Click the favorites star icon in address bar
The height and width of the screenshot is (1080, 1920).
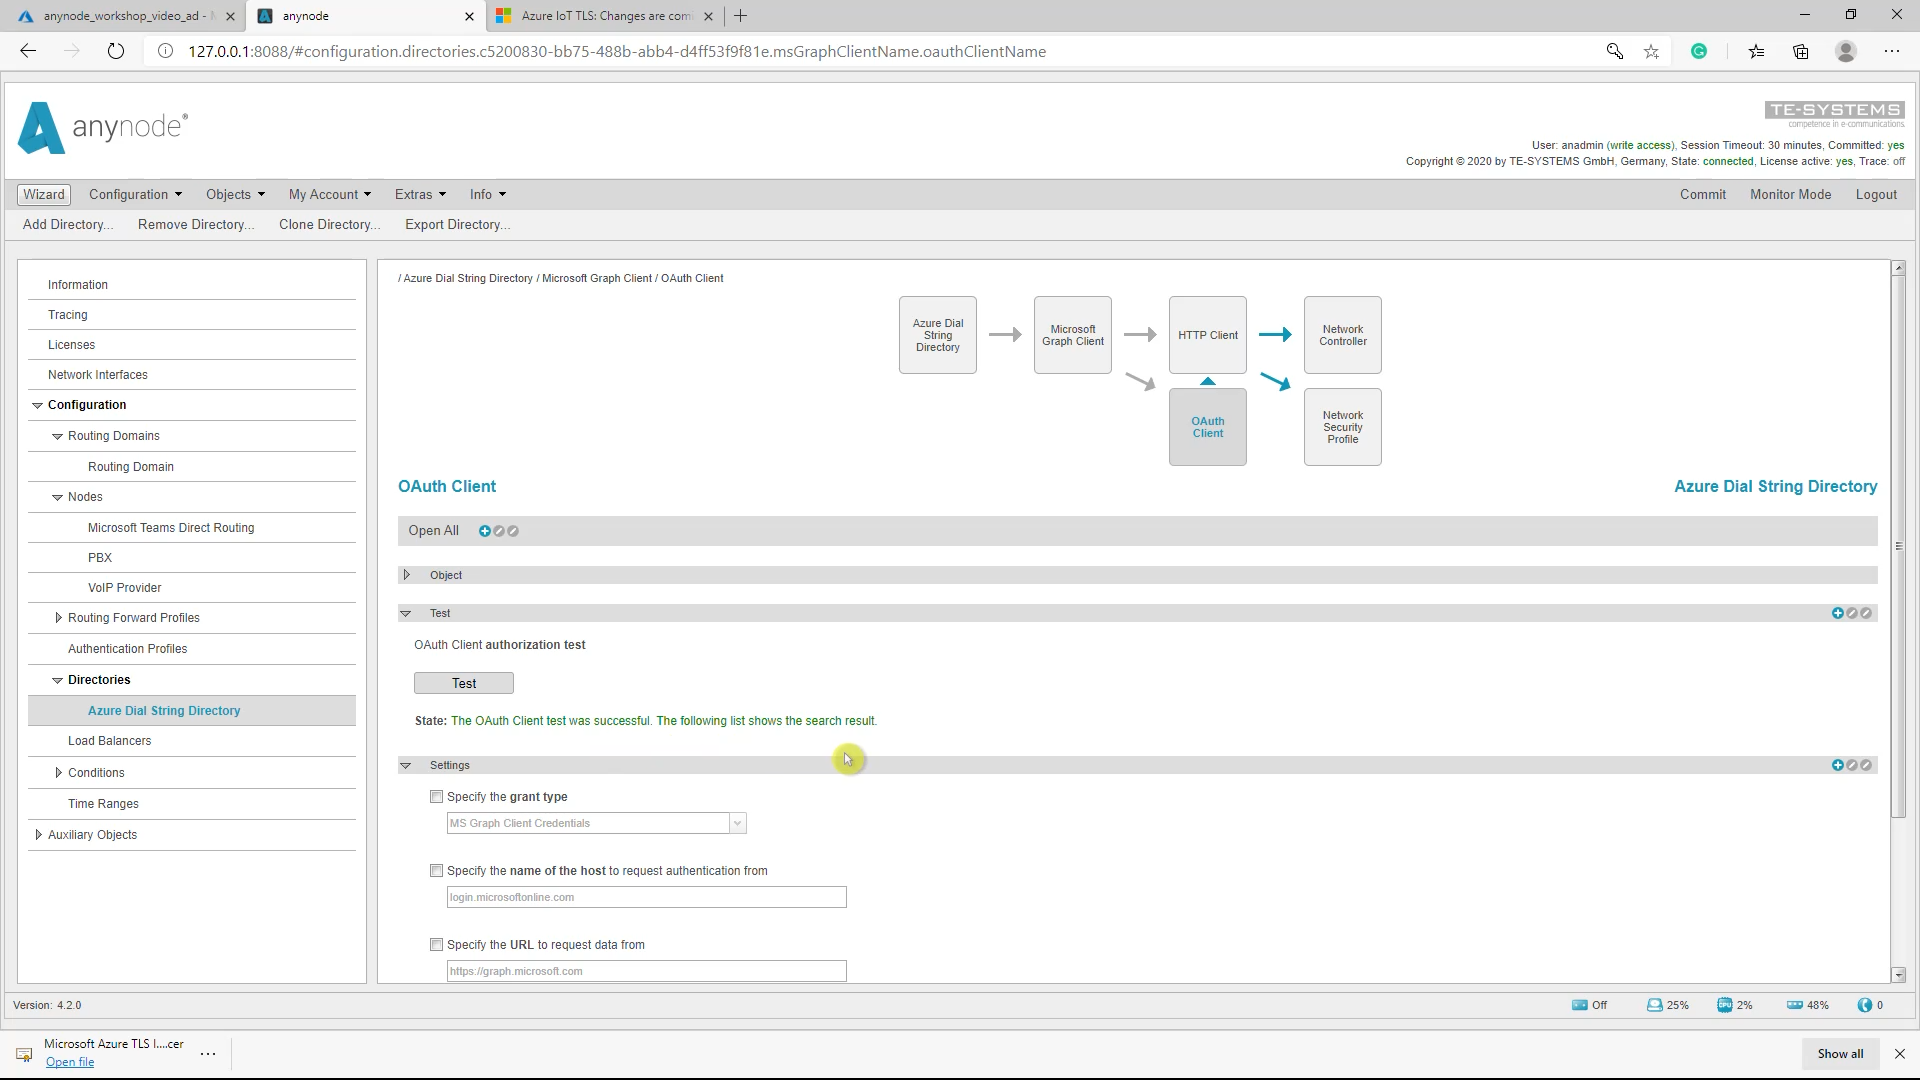click(x=1651, y=51)
